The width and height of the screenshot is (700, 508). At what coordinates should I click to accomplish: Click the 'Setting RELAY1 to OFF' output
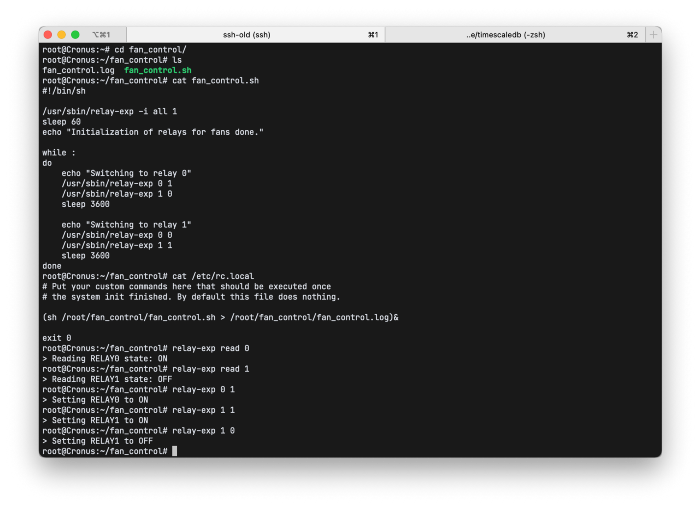(98, 441)
